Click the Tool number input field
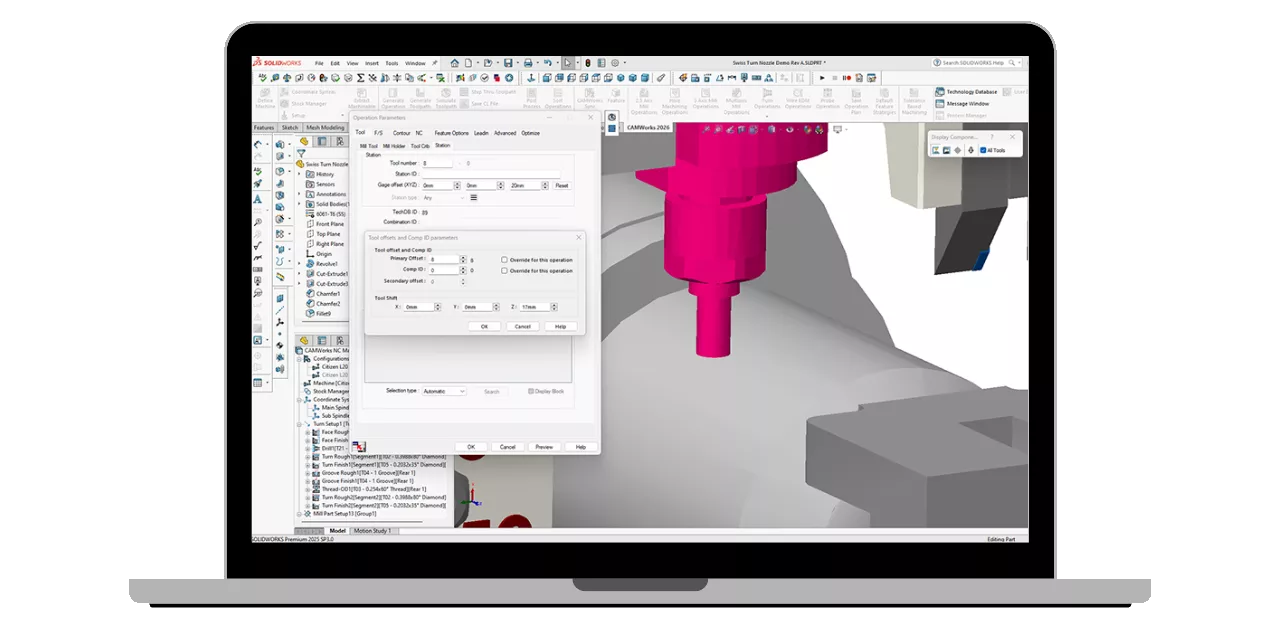This screenshot has width=1280, height=628. click(x=437, y=163)
